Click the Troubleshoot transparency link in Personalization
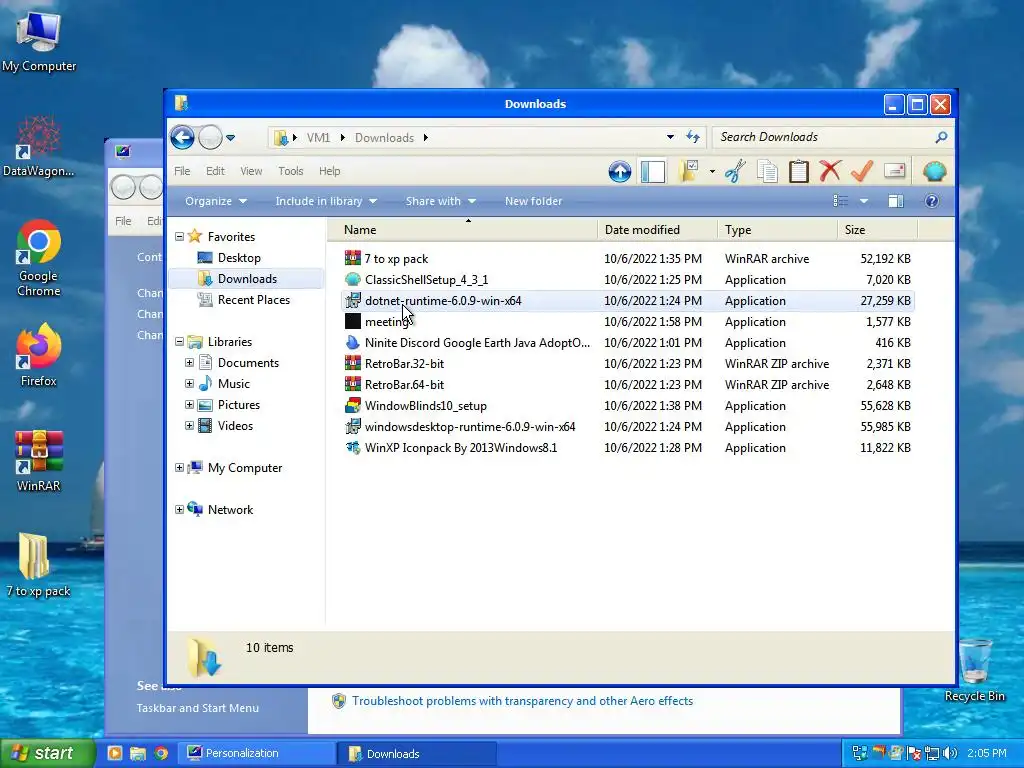The height and width of the screenshot is (768, 1024). coord(522,701)
